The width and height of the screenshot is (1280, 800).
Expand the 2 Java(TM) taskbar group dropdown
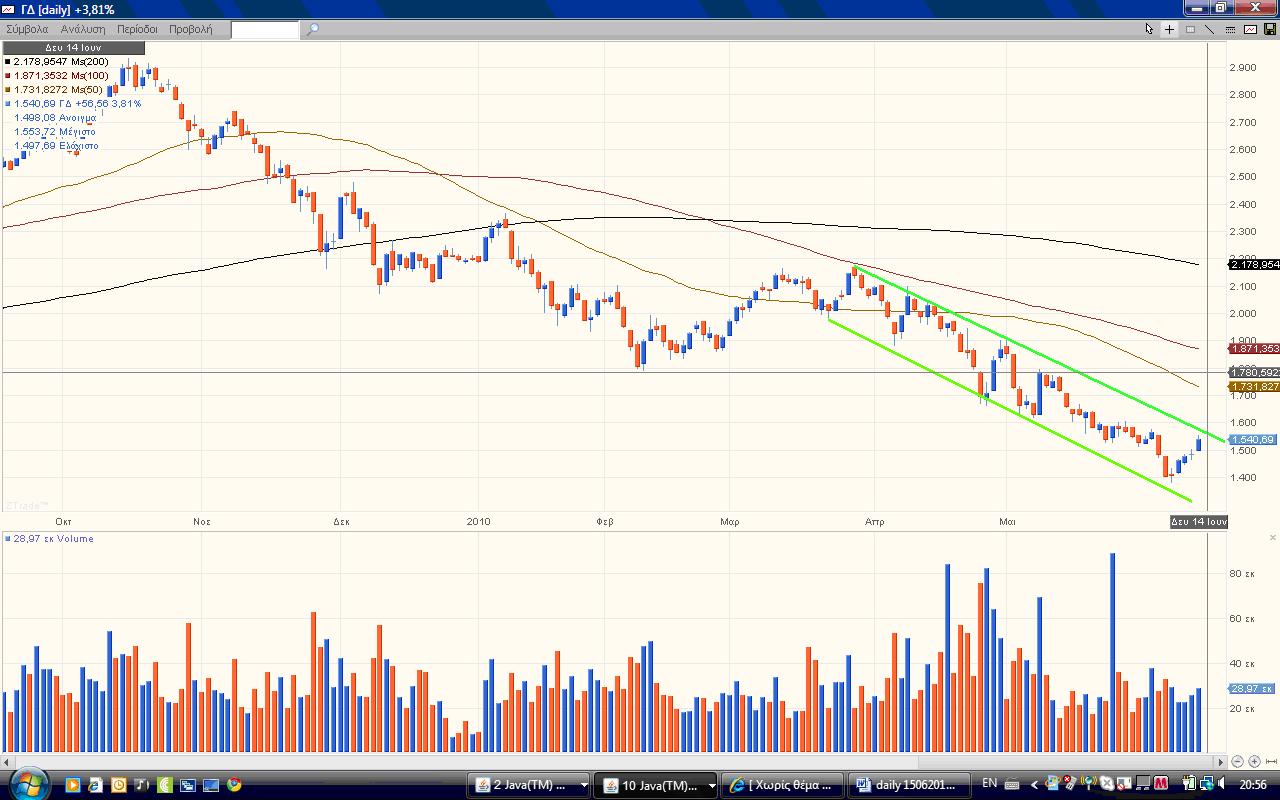point(584,785)
